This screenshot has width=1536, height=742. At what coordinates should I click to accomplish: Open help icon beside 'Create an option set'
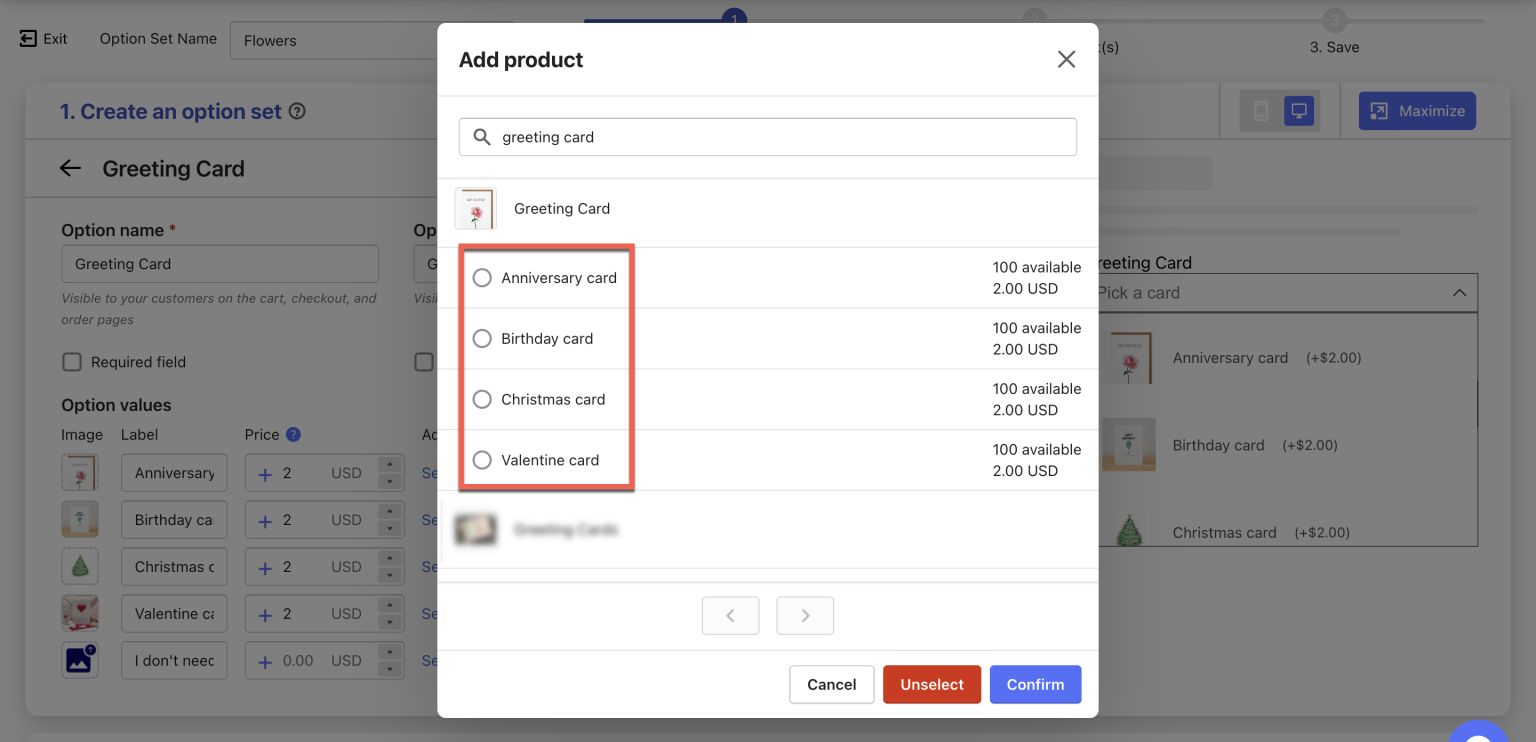point(297,112)
